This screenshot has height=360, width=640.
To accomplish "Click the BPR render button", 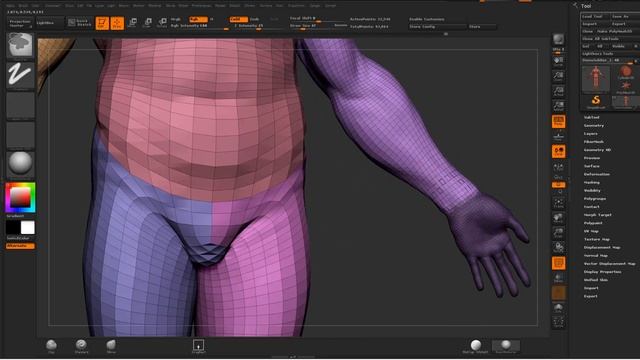I will 558,39.
